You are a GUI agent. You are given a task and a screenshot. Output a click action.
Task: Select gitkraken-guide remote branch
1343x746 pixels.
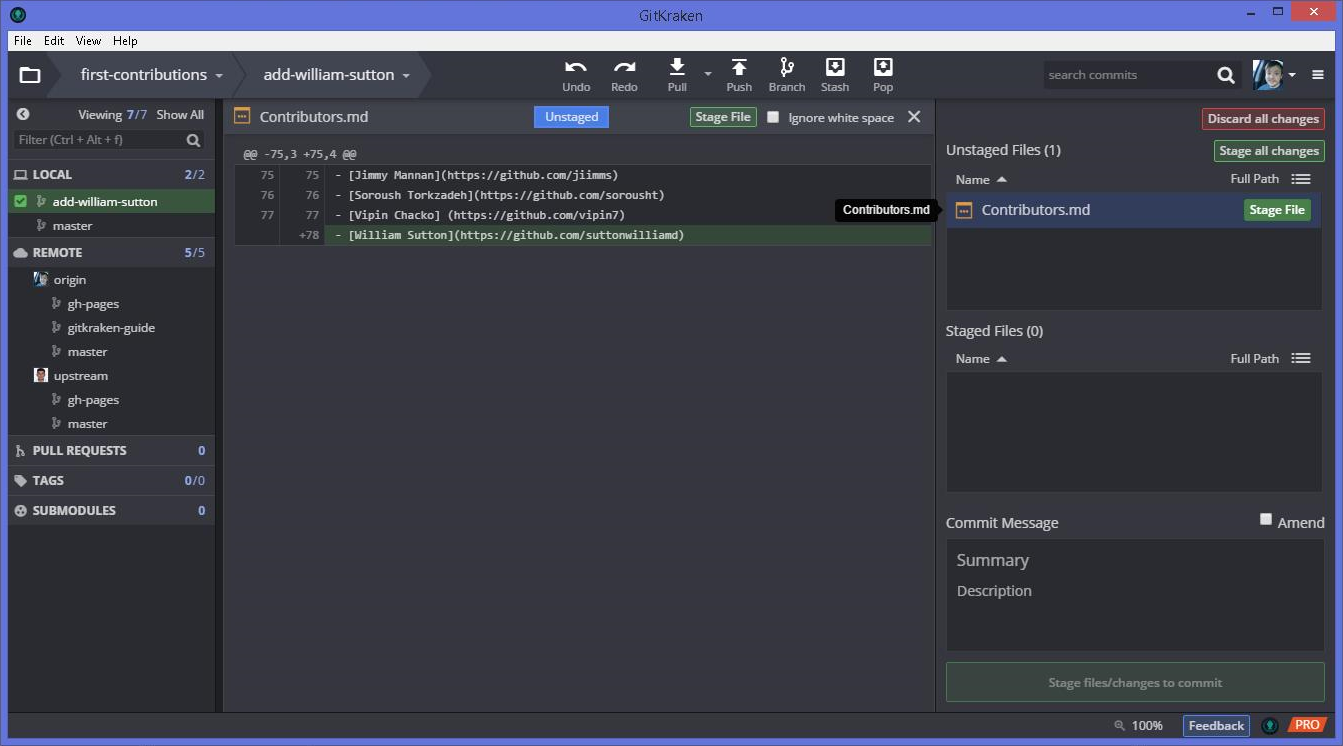pyautogui.click(x=111, y=328)
